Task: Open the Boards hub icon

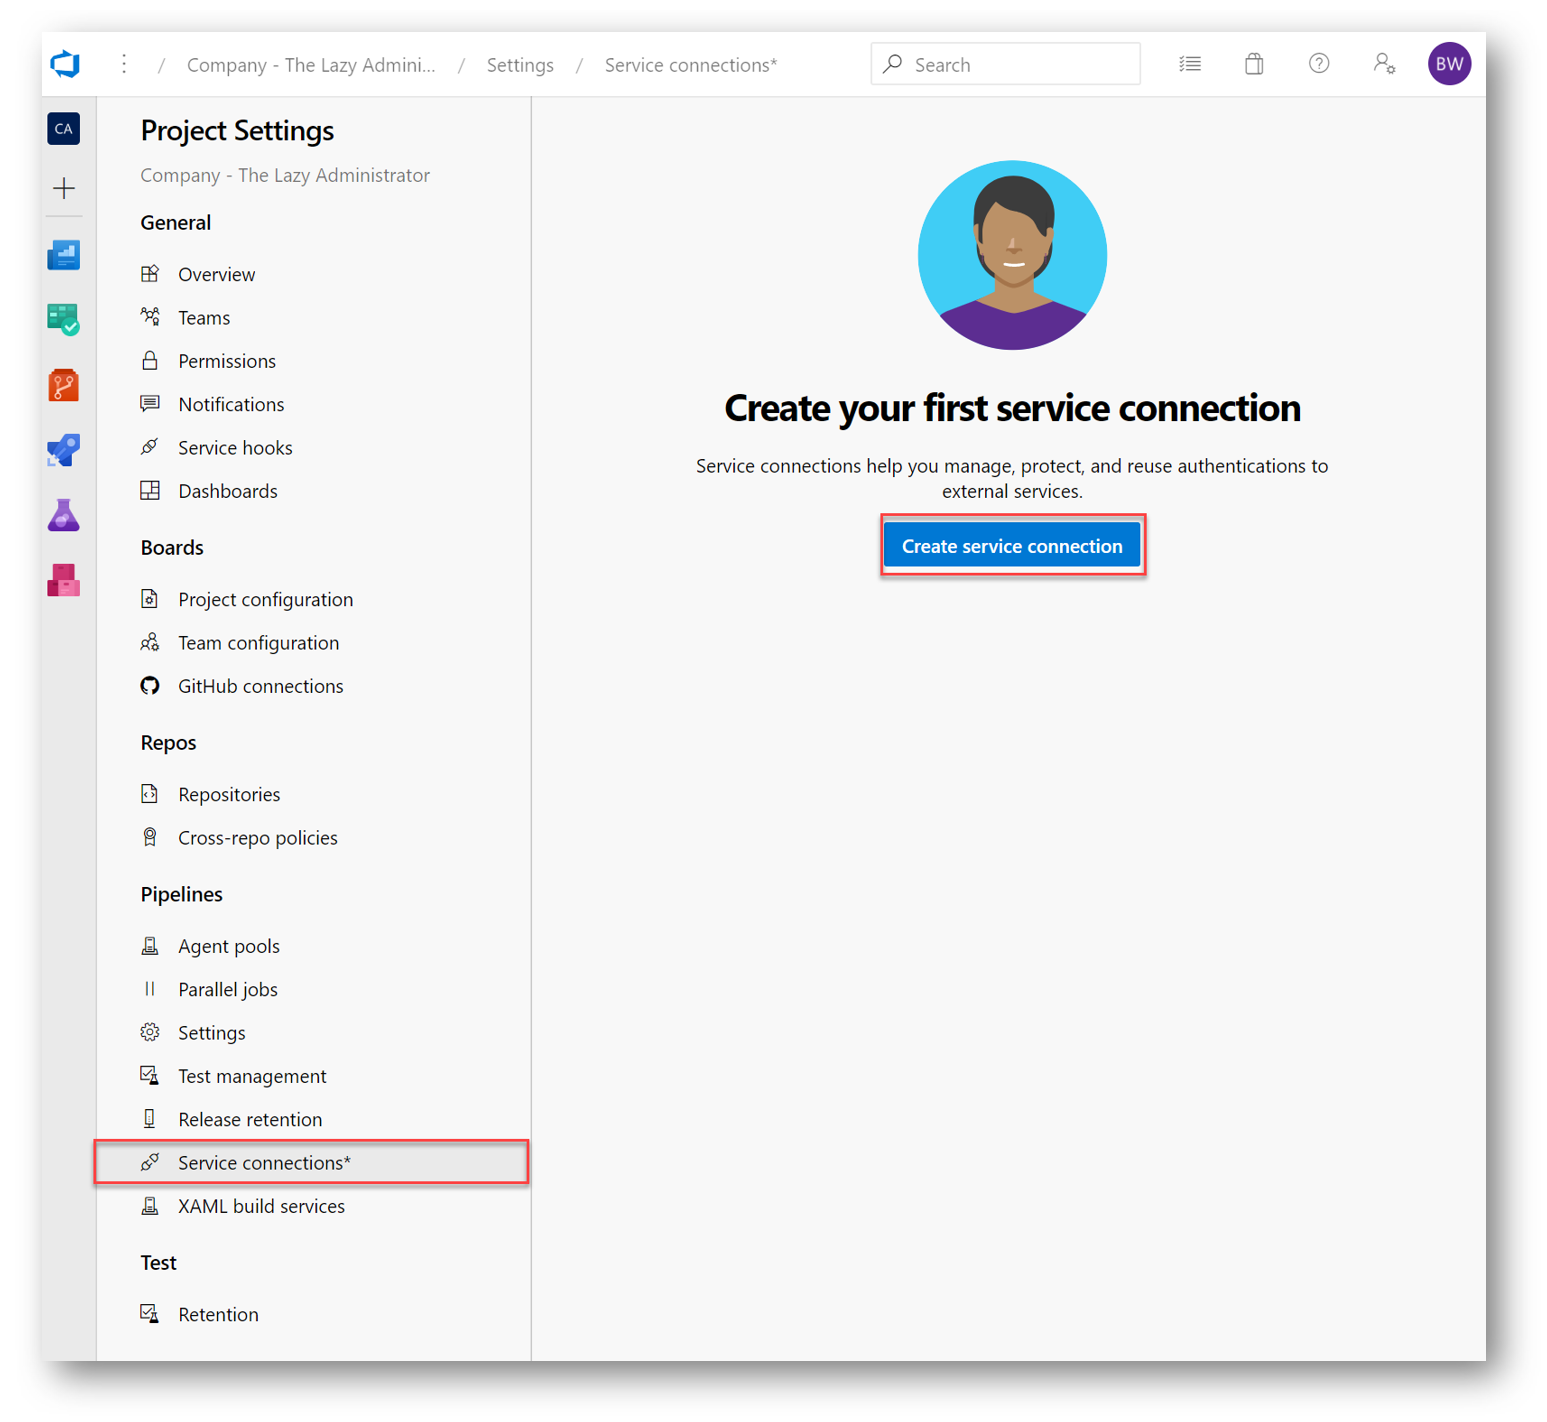Action: (x=64, y=320)
